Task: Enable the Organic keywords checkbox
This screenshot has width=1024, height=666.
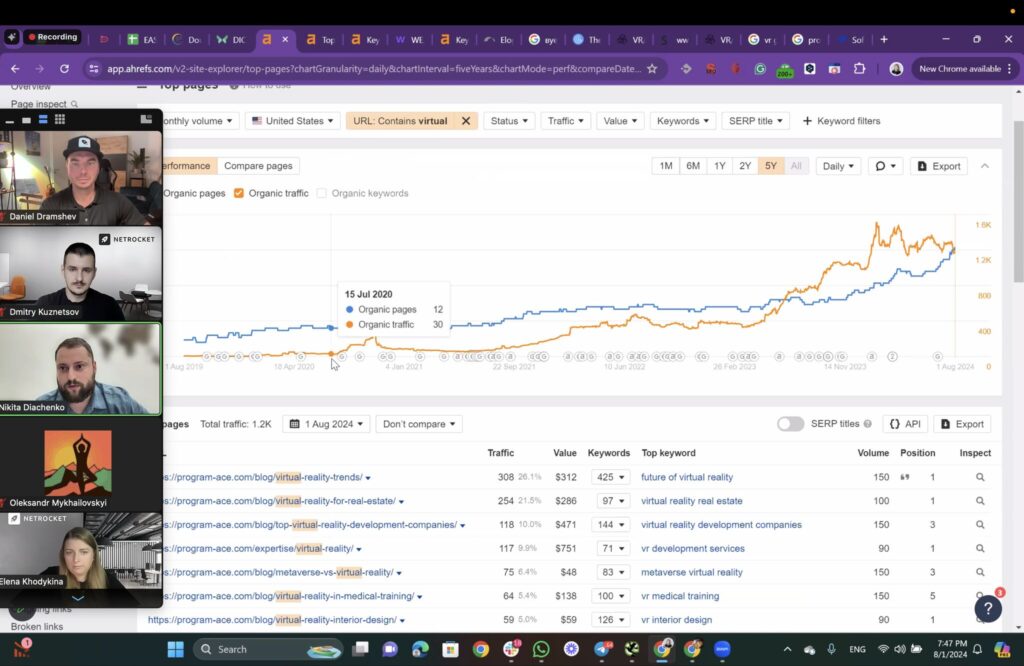Action: (322, 193)
